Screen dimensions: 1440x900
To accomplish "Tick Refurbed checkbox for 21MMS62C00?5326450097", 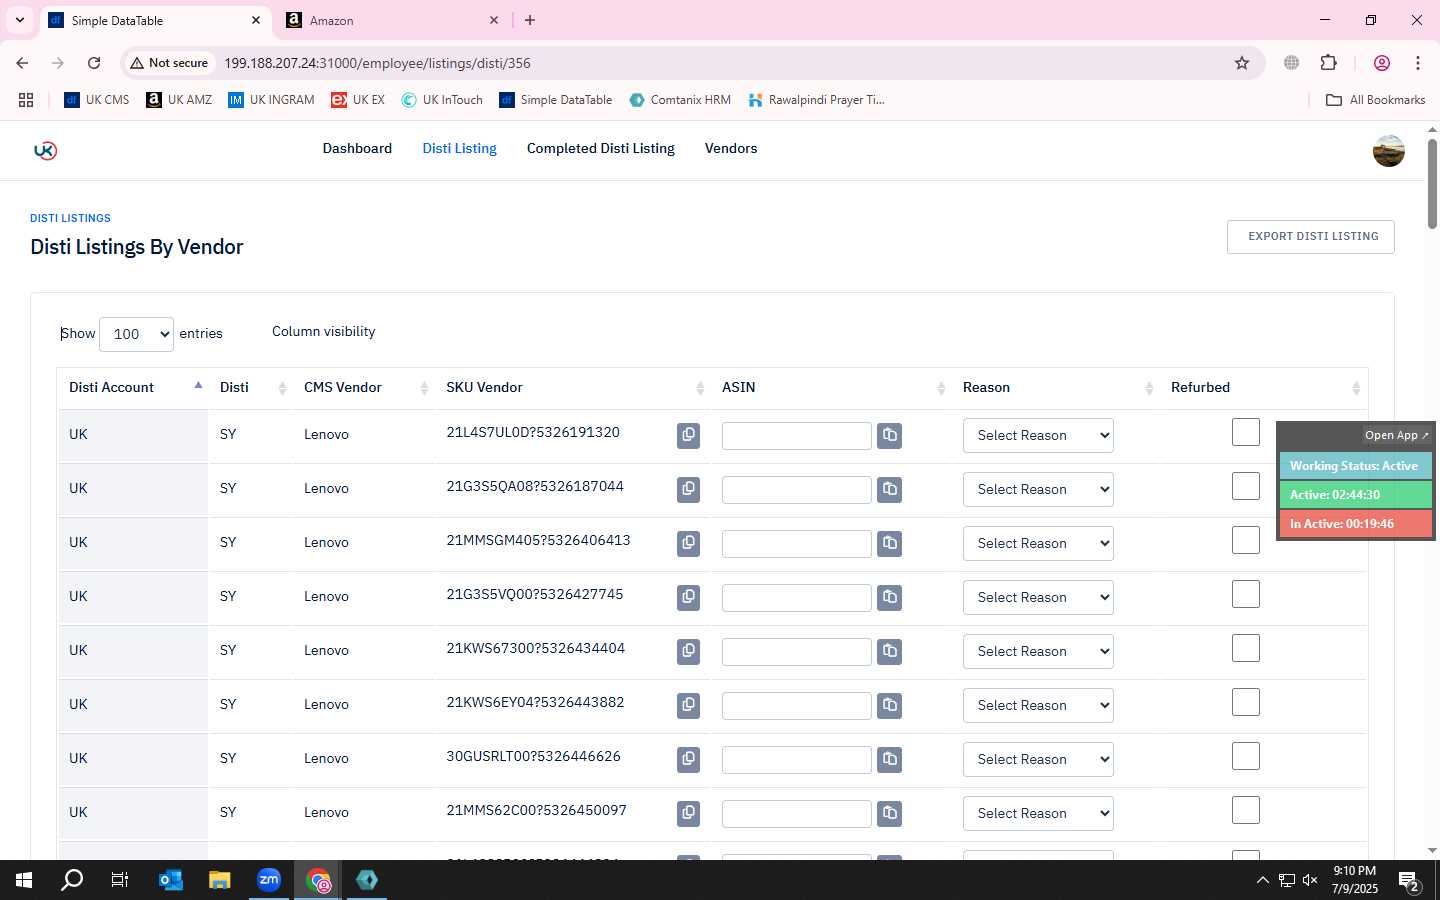I will (x=1246, y=810).
